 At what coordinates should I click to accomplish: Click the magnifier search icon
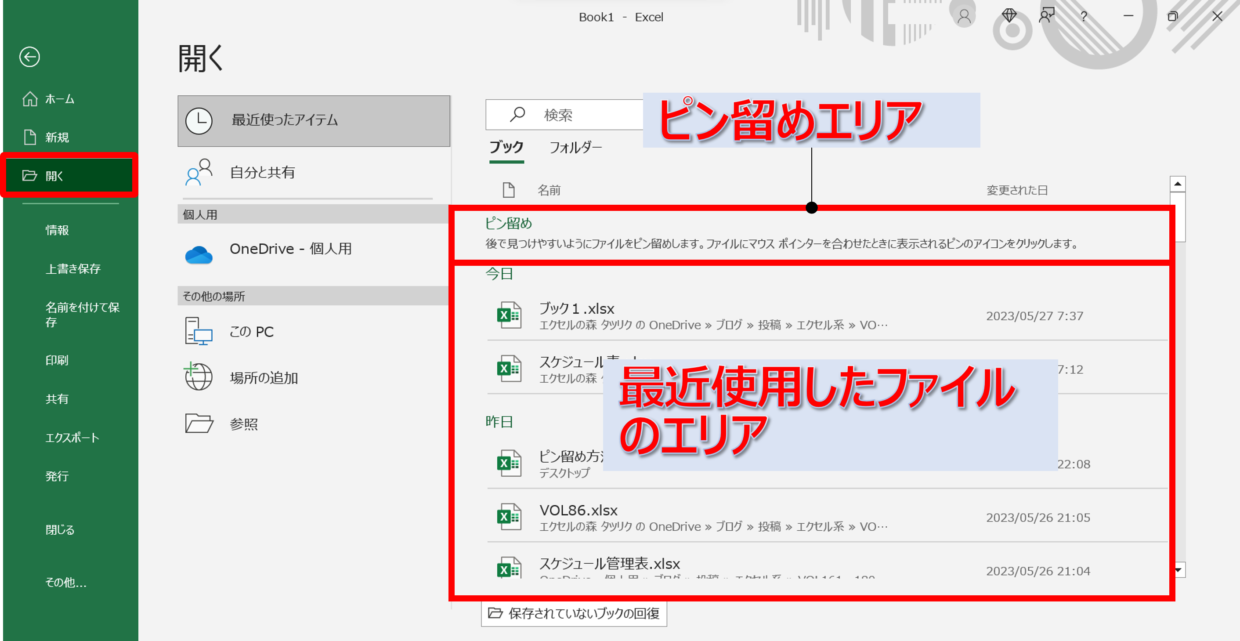[518, 114]
